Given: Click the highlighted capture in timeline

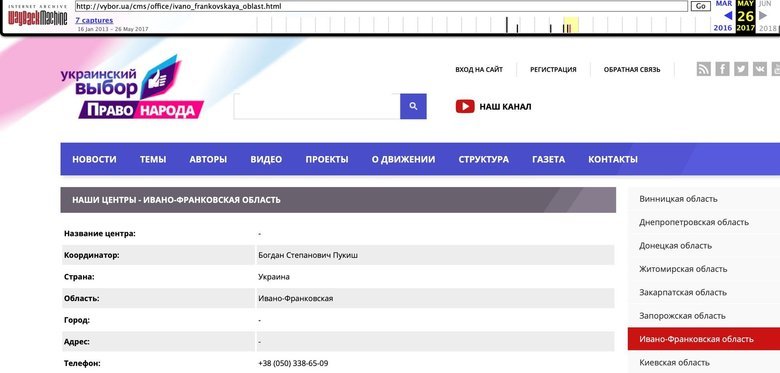Looking at the screenshot, I should click(570, 25).
